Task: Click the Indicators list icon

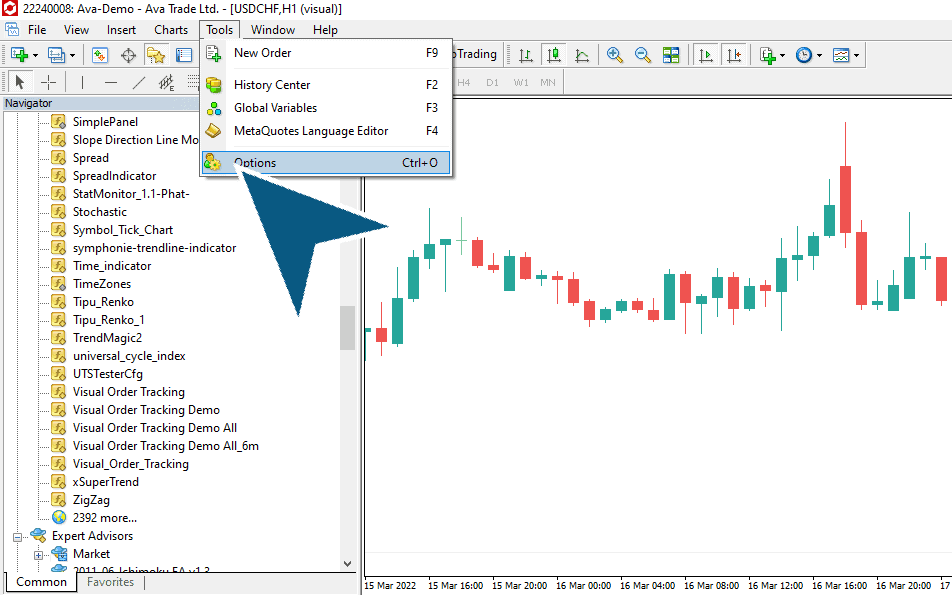Action: click(768, 55)
